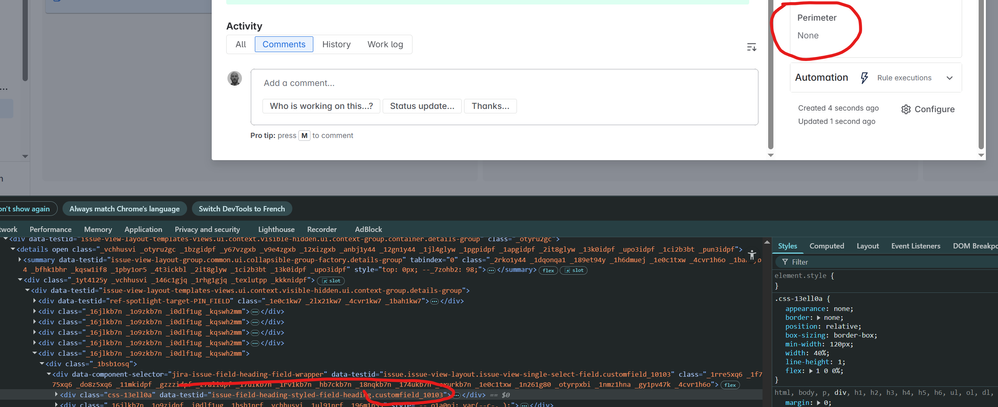
Task: Click Always match Chrome's language
Action: [125, 209]
